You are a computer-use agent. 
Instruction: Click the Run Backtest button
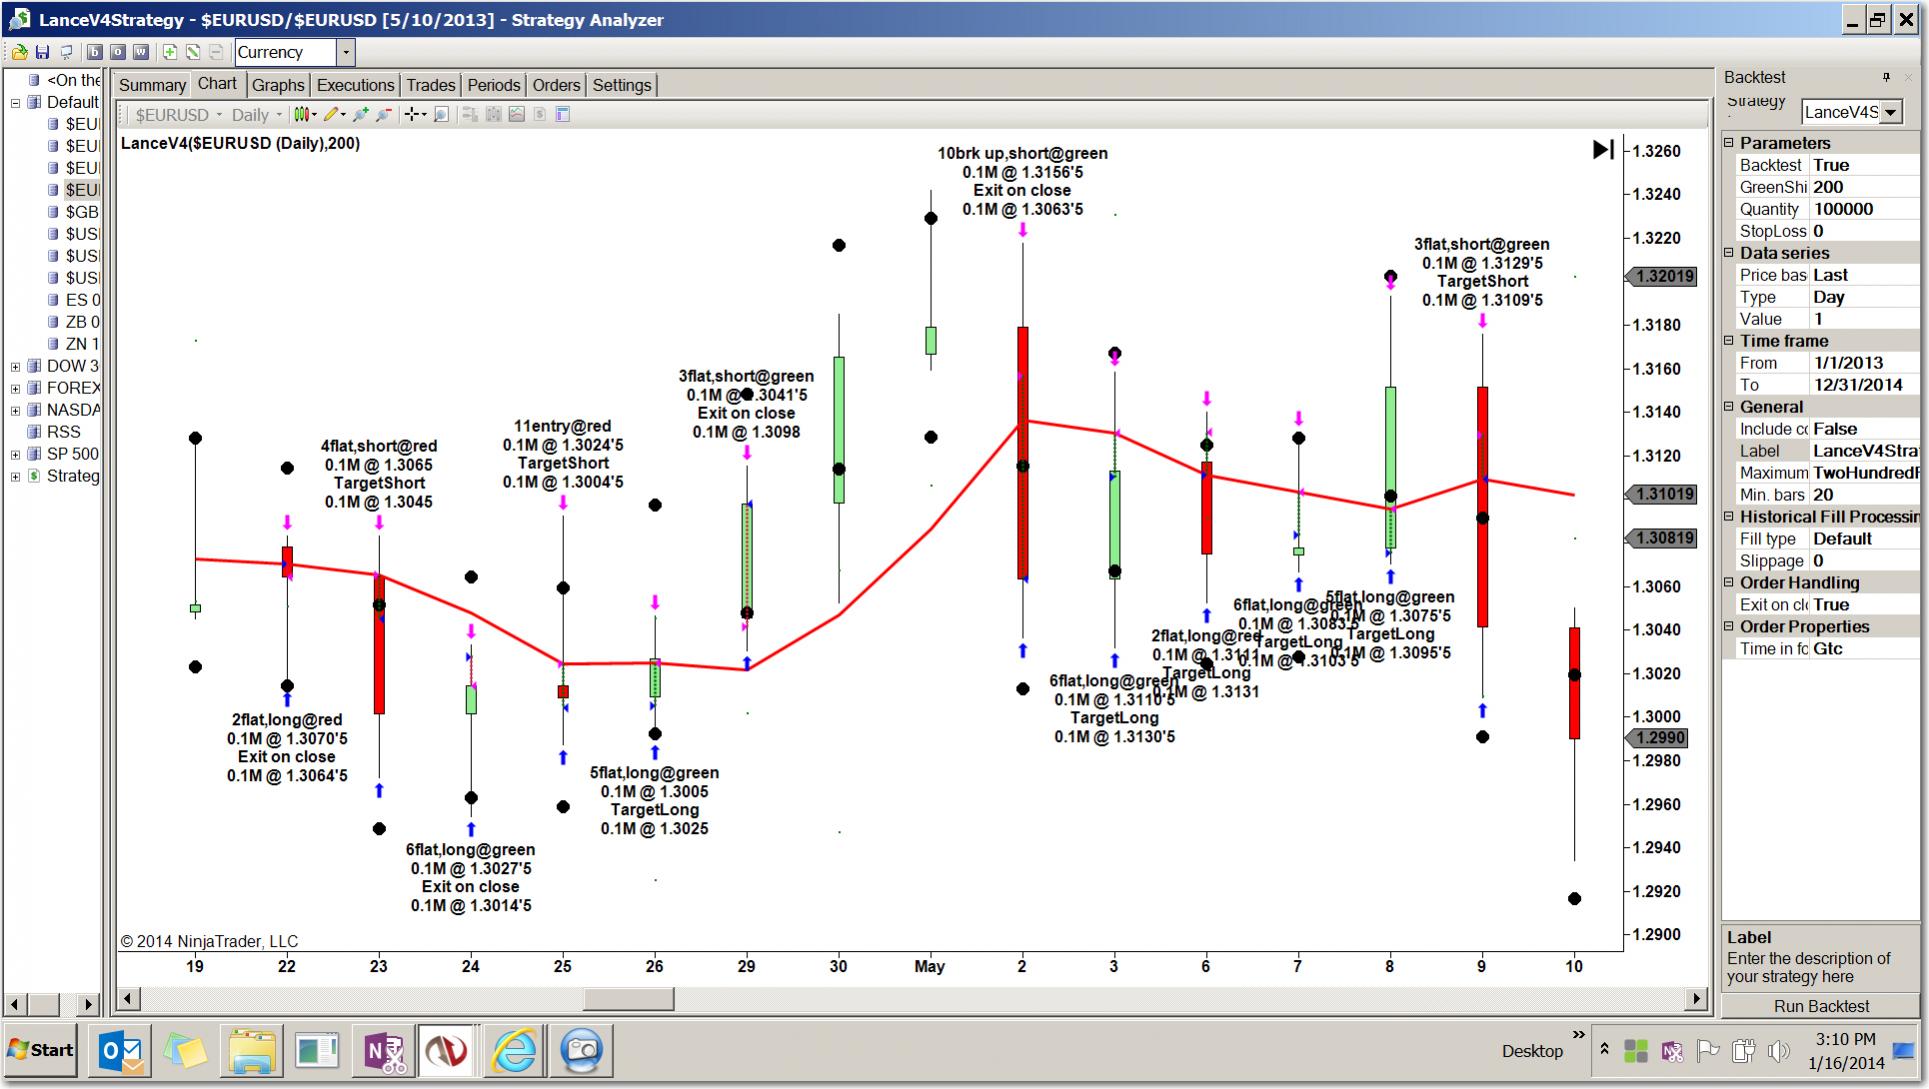pyautogui.click(x=1820, y=1006)
